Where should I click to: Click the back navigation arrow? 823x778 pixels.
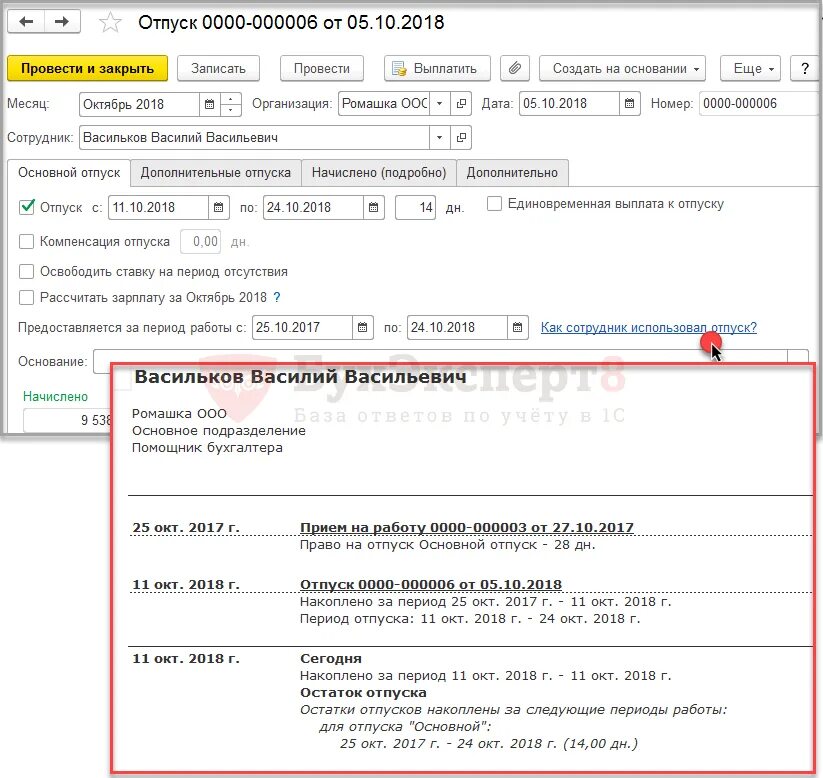tap(26, 22)
